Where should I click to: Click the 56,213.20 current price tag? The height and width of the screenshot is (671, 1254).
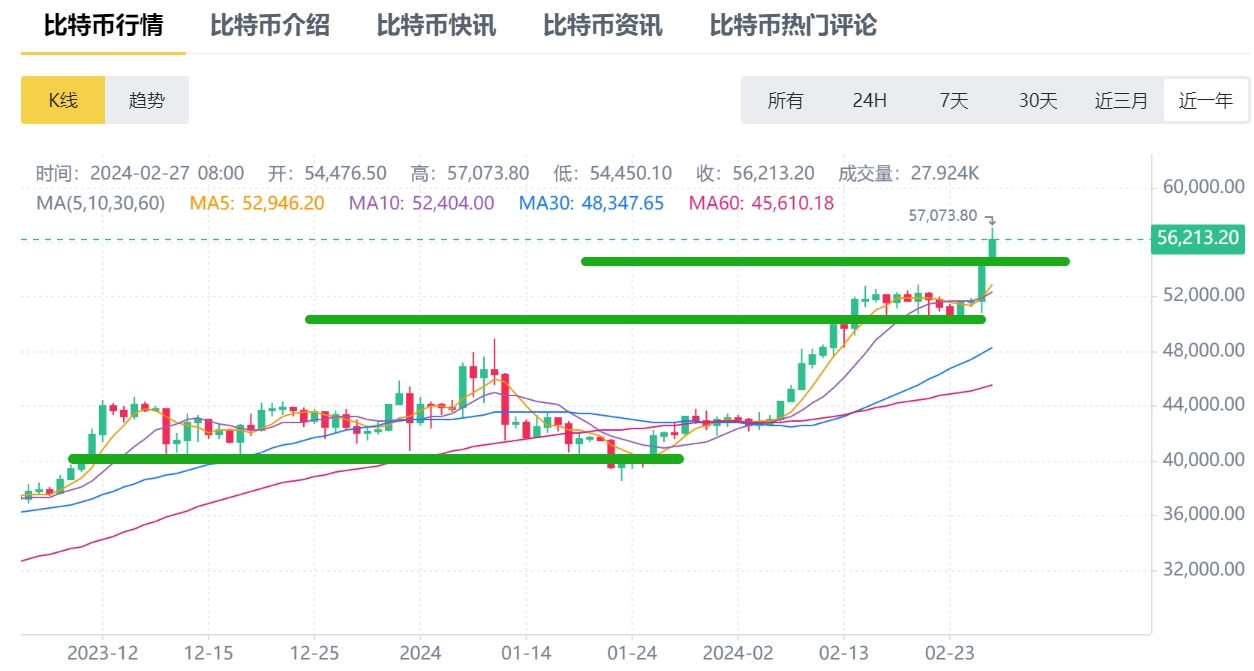1197,238
